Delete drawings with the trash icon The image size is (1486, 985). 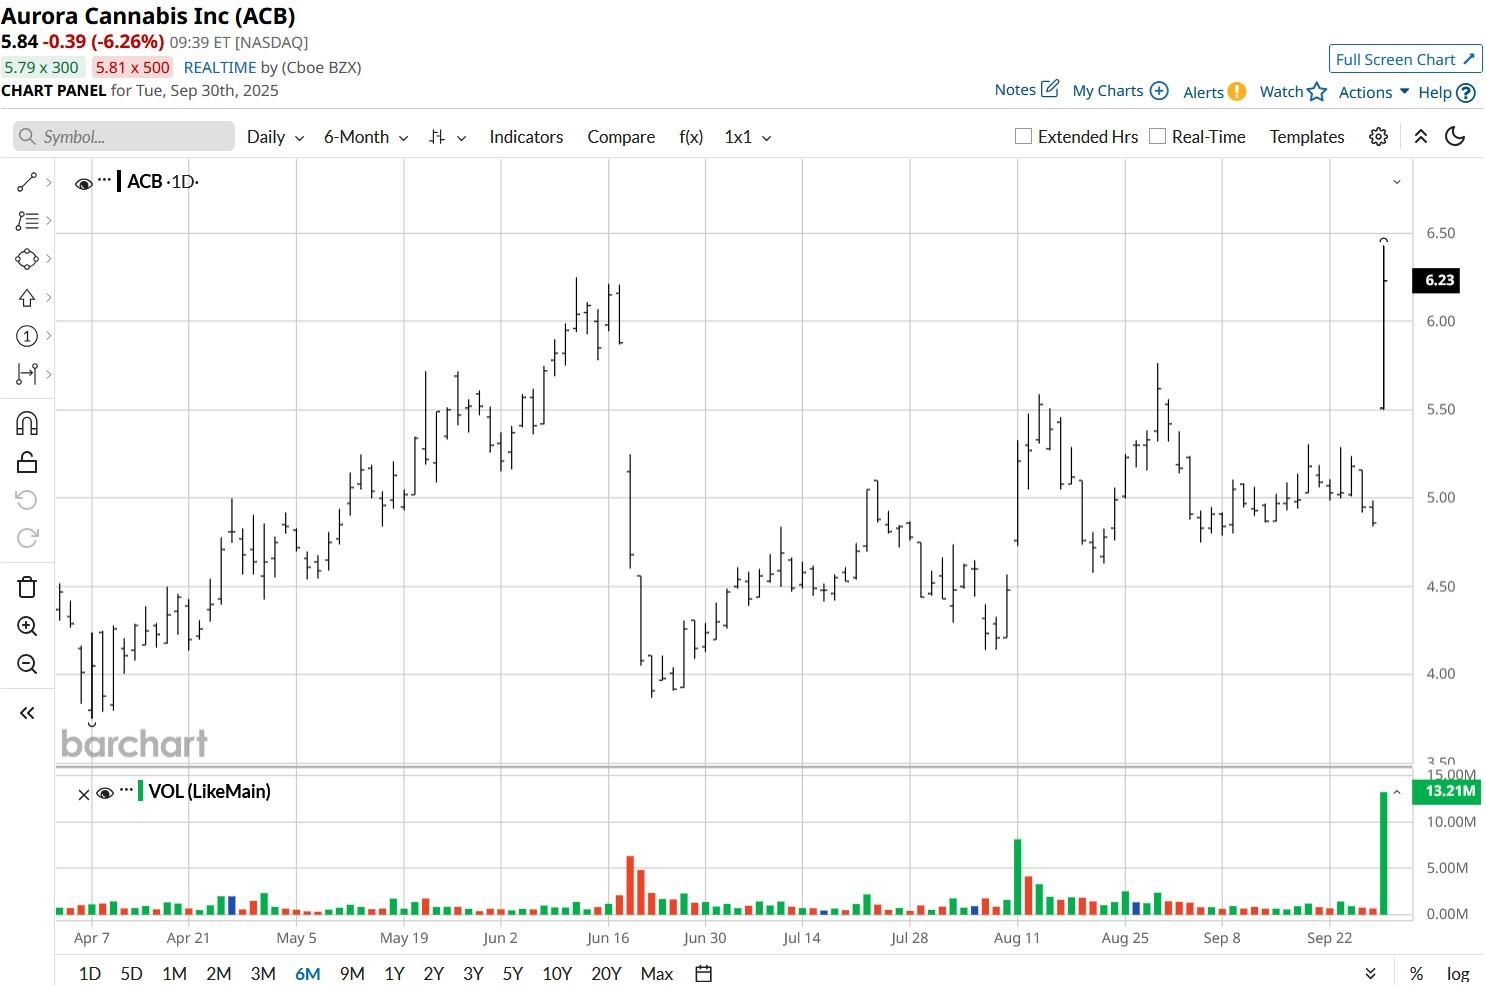click(x=27, y=587)
